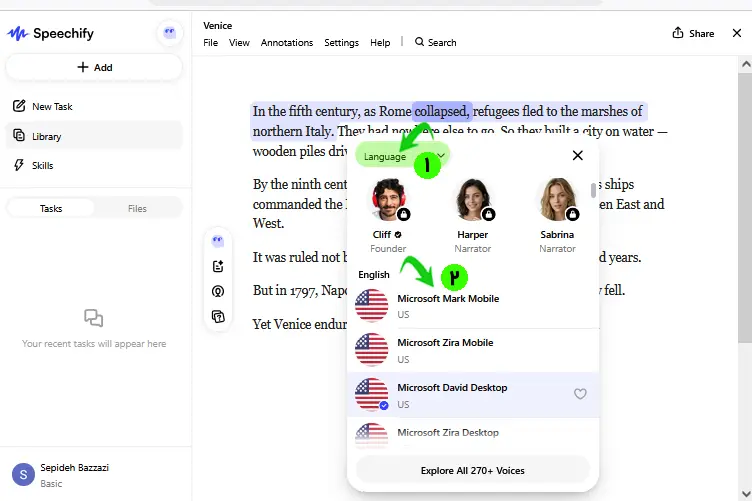
Task: Close the voice selection popup
Action: click(577, 155)
